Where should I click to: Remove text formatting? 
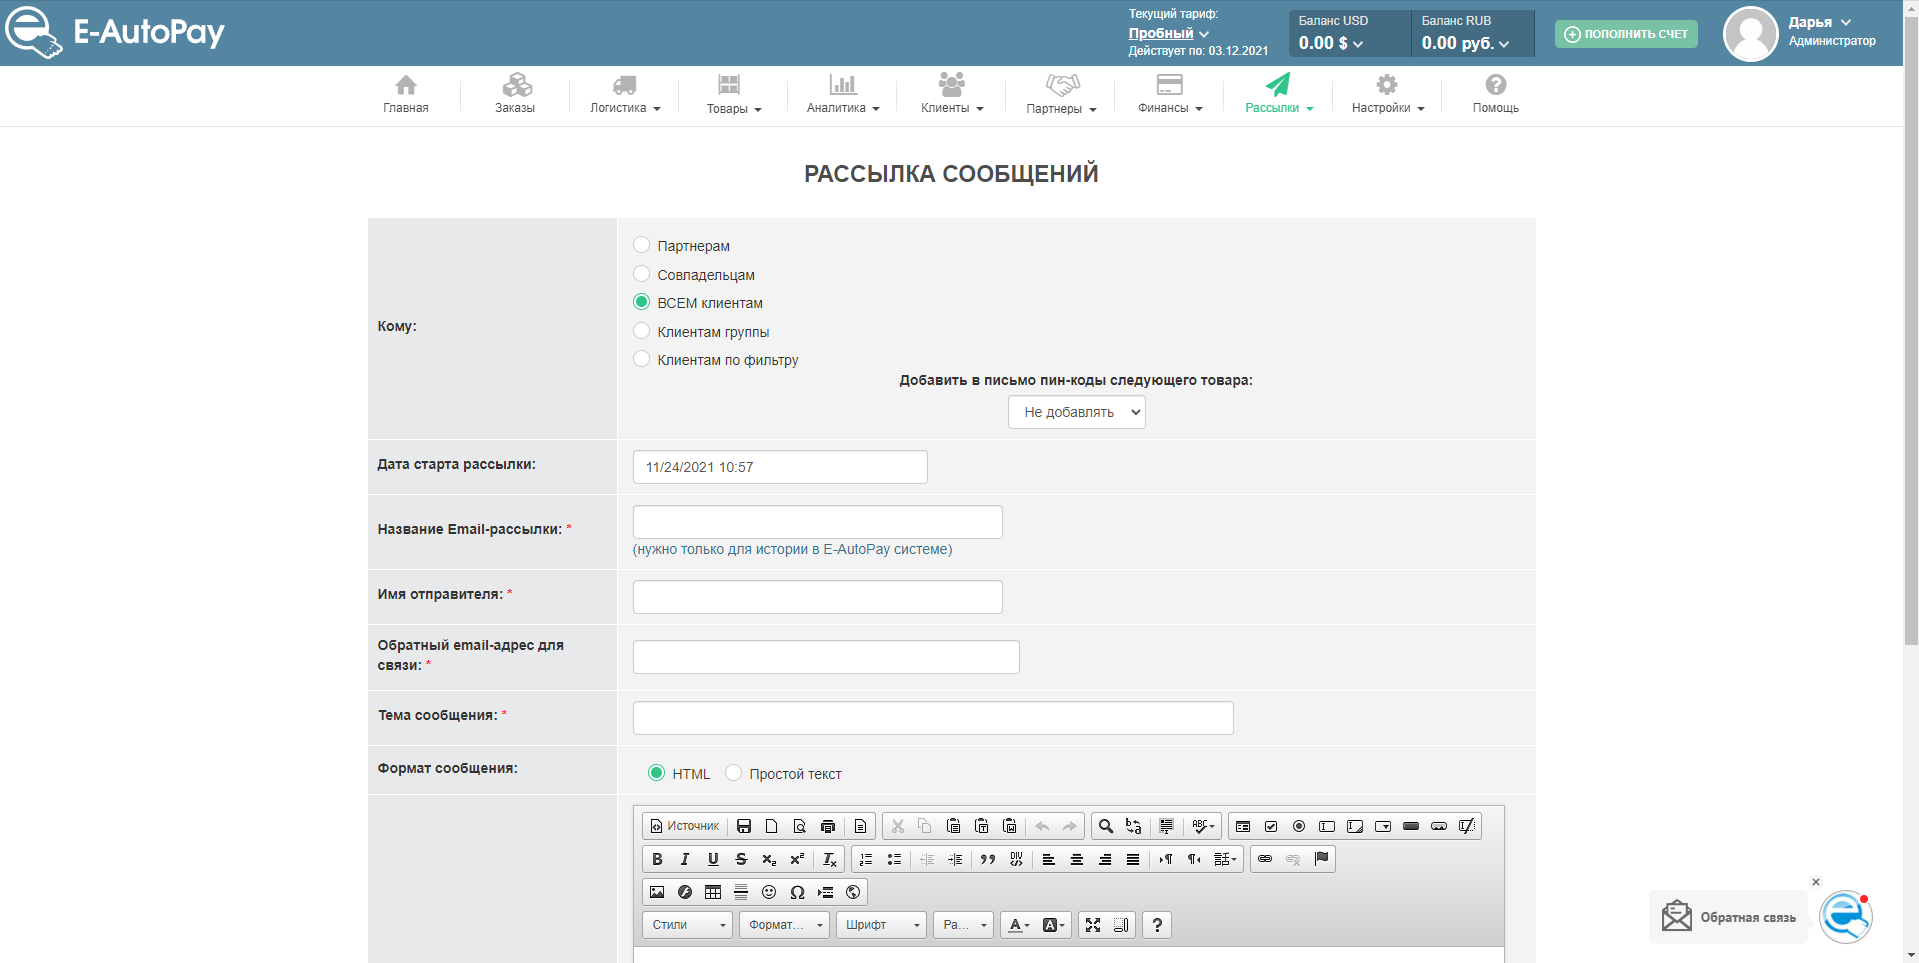pos(829,859)
